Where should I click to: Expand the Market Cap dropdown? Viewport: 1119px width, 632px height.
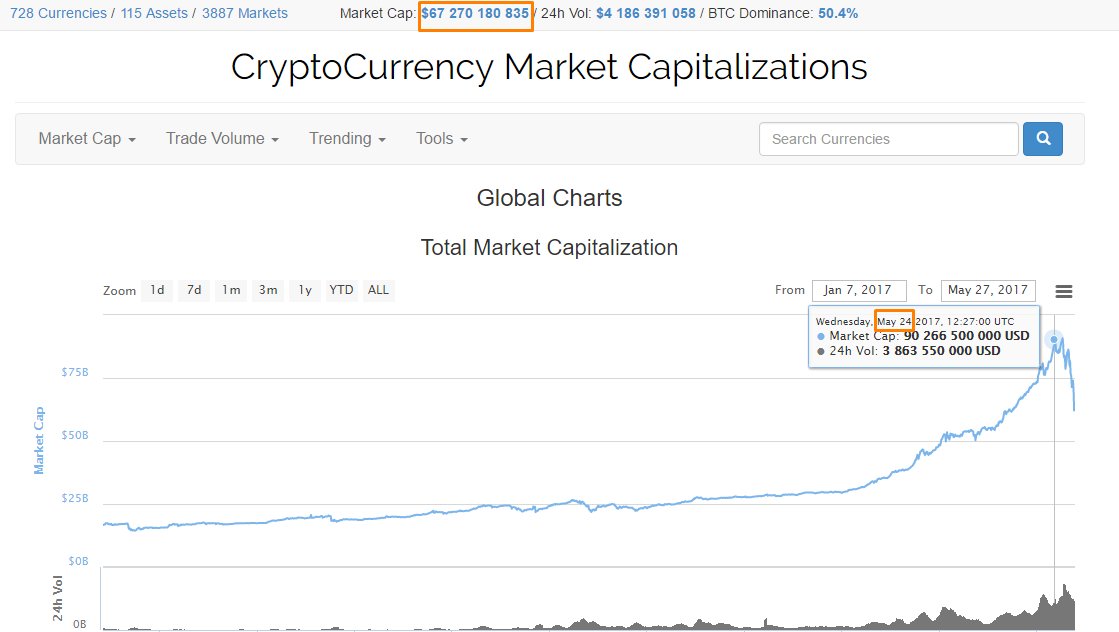coord(87,139)
